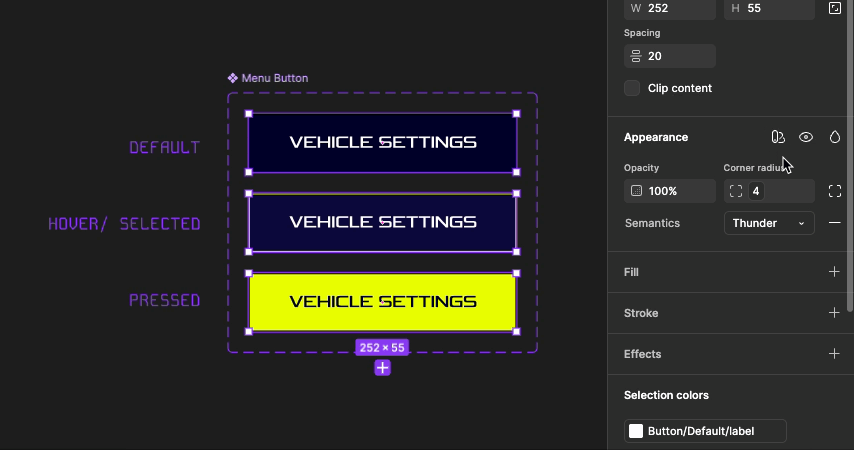
Task: Click the Effects section heading
Action: (x=643, y=354)
